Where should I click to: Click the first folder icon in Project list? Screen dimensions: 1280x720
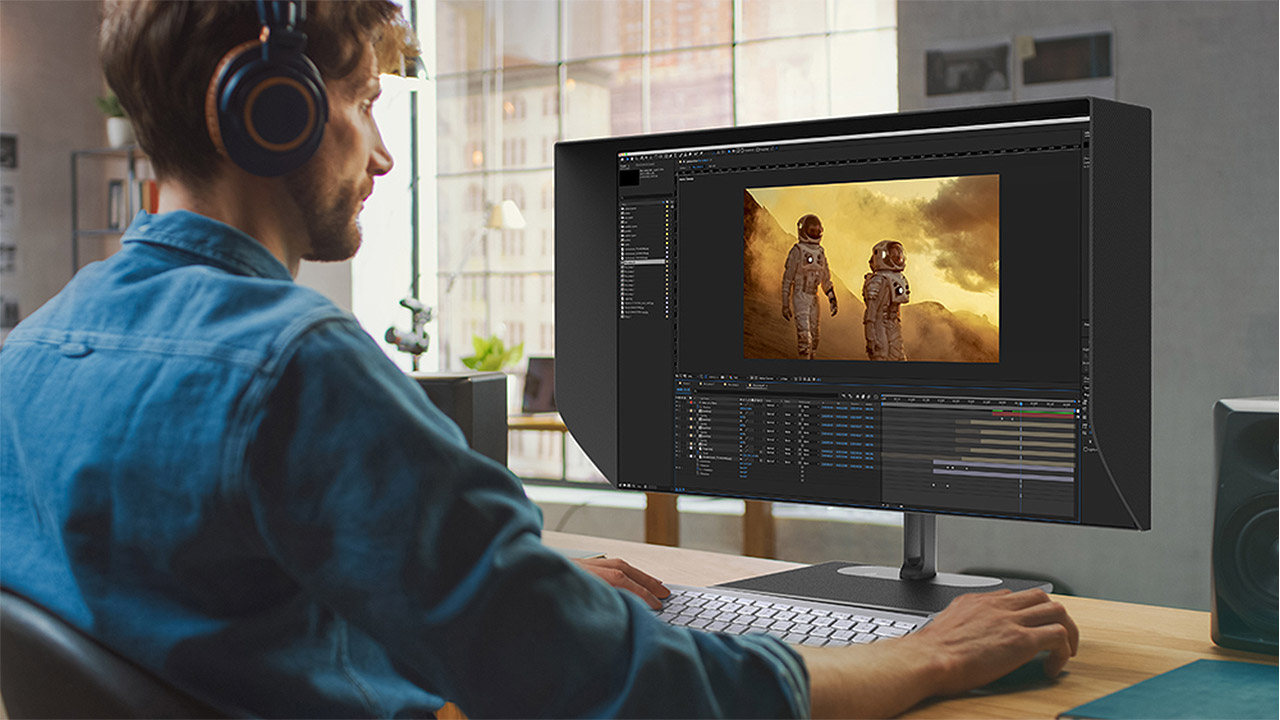pyautogui.click(x=624, y=209)
